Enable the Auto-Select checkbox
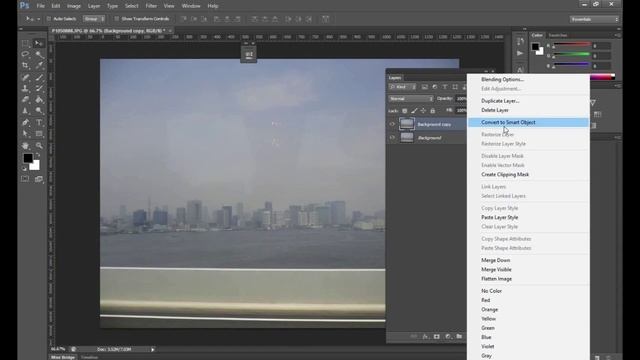The width and height of the screenshot is (640, 360). coord(49,19)
